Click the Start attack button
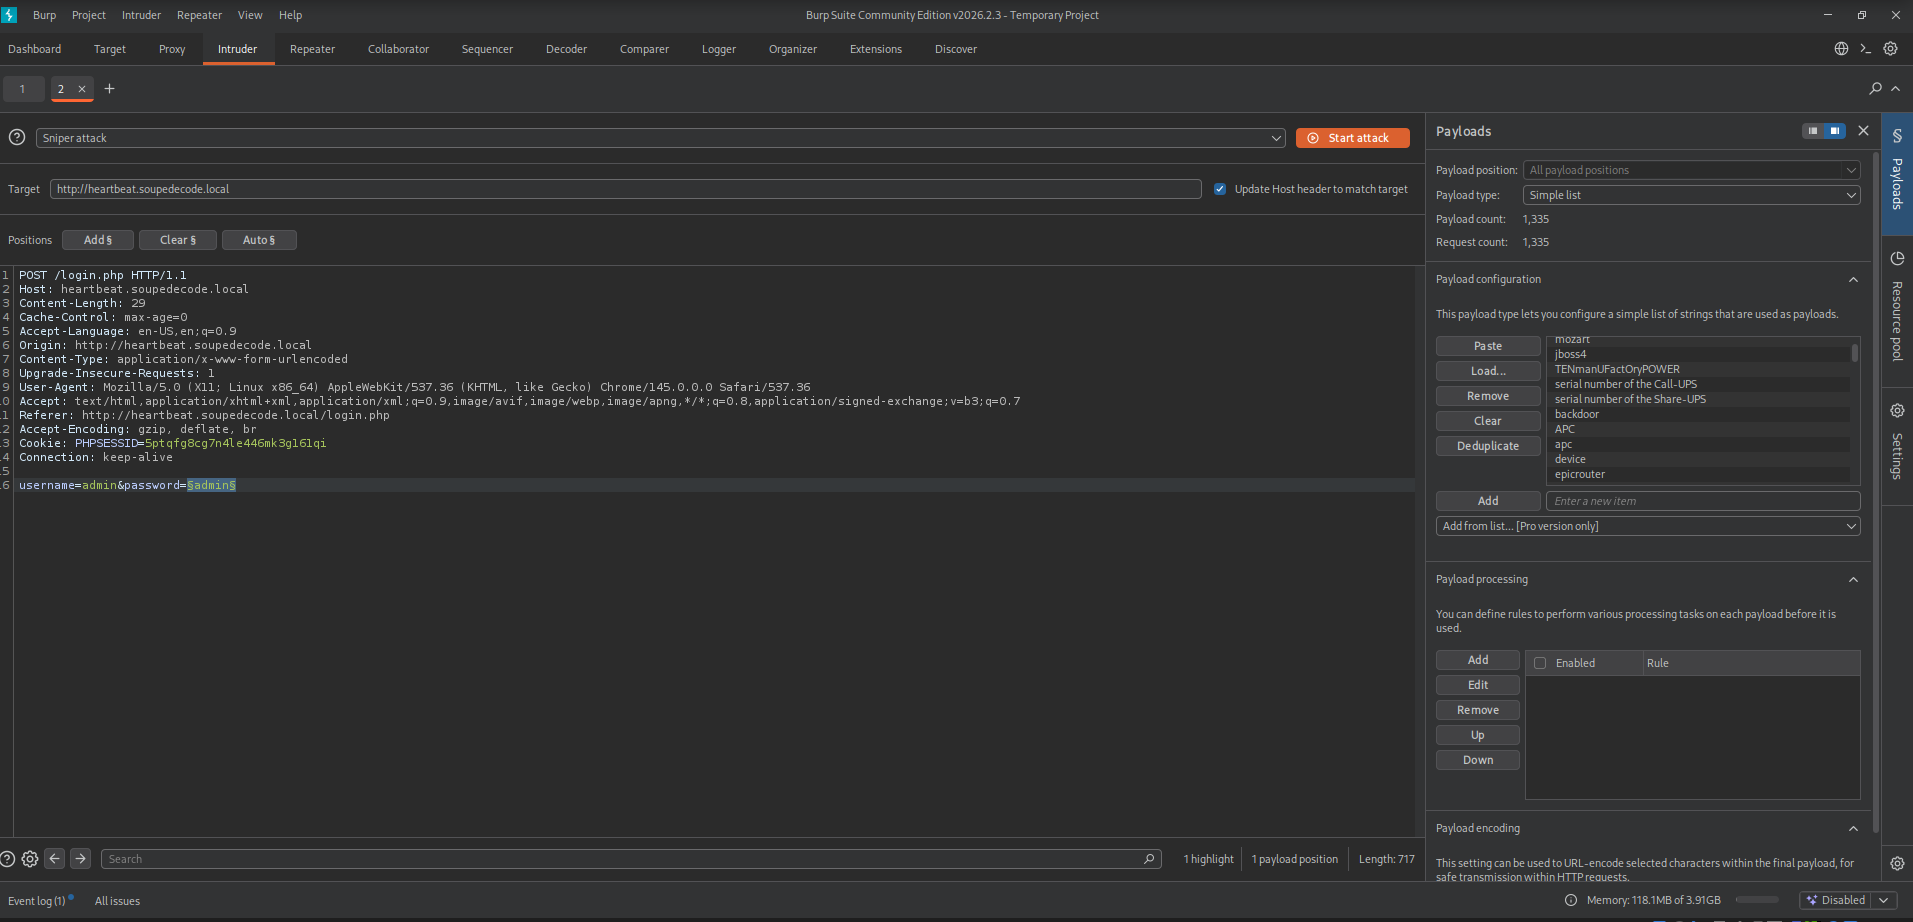This screenshot has width=1913, height=922. (1352, 138)
